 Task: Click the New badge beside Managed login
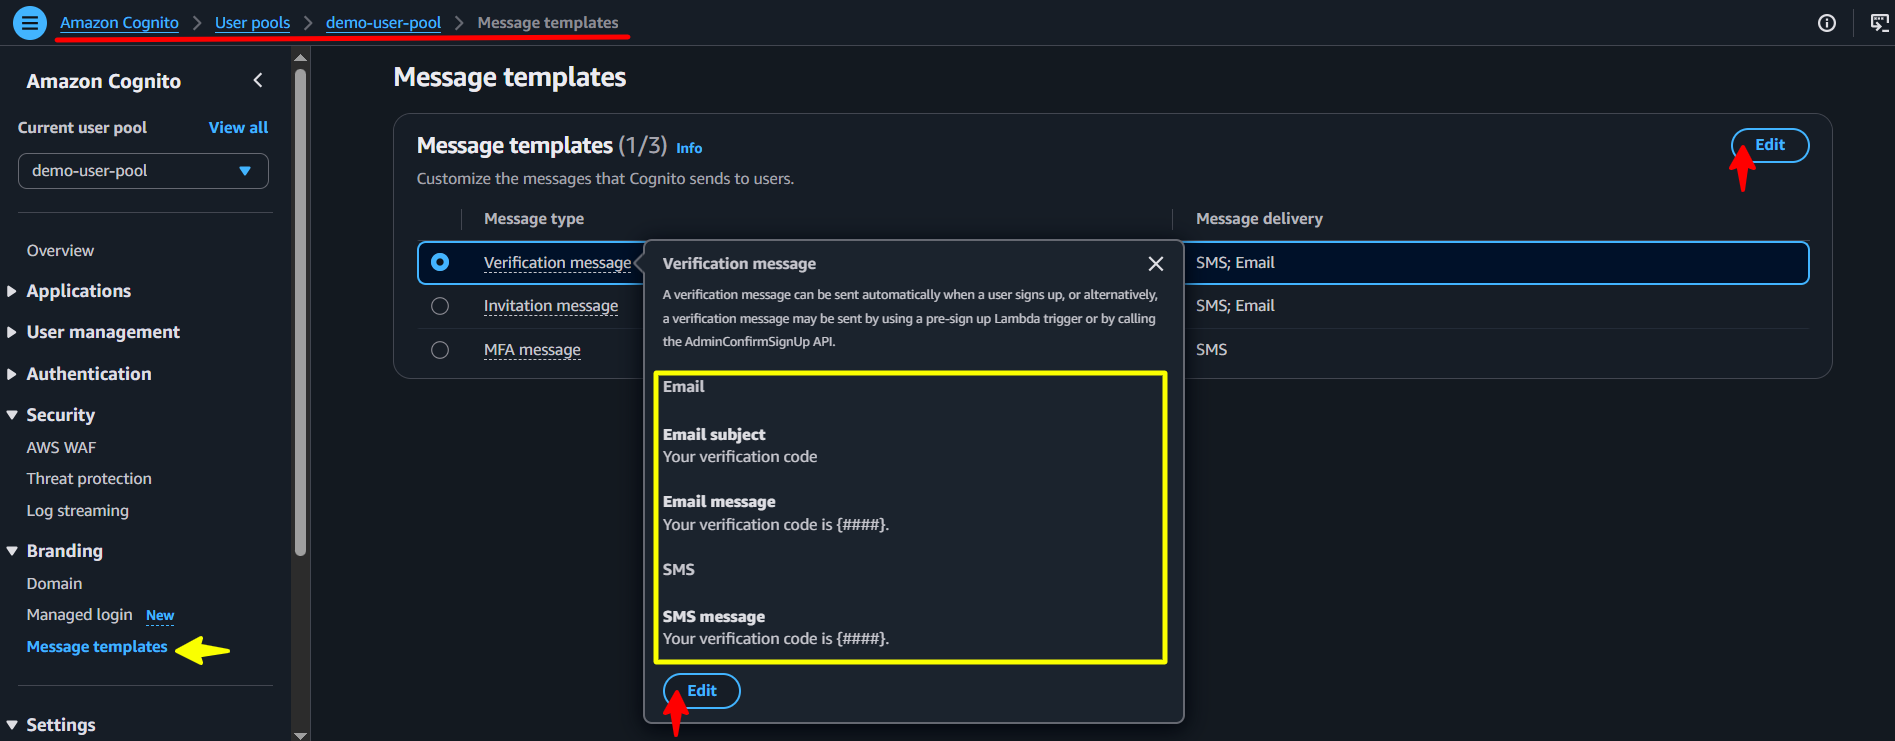pos(160,616)
